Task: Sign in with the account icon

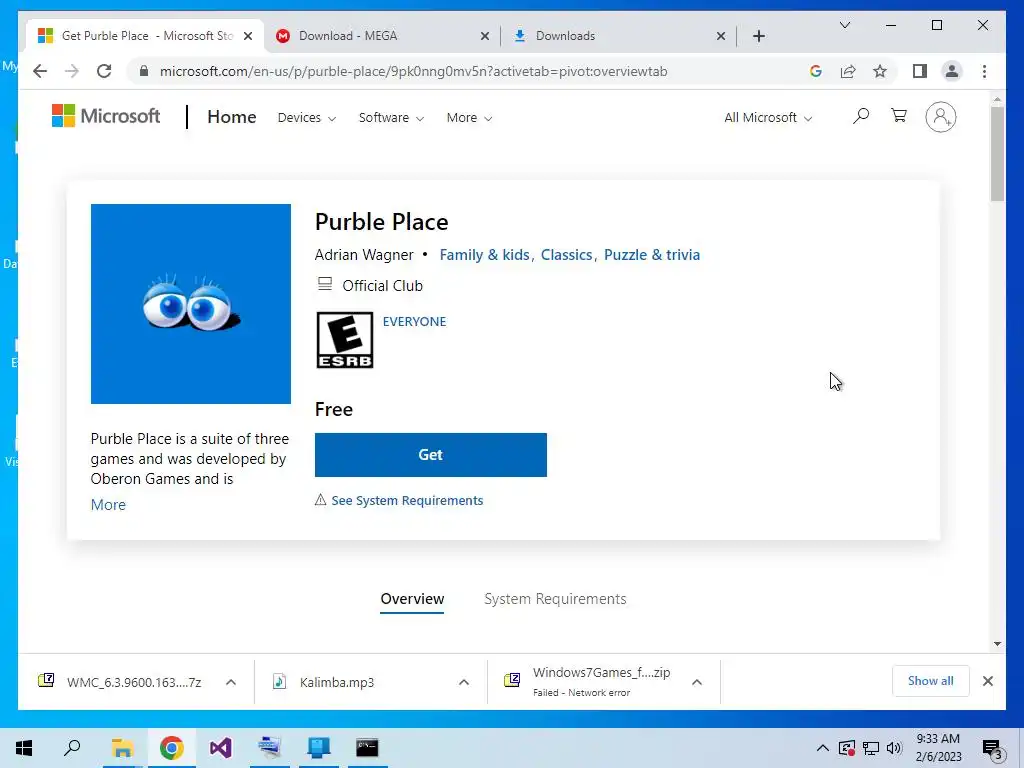Action: point(940,117)
